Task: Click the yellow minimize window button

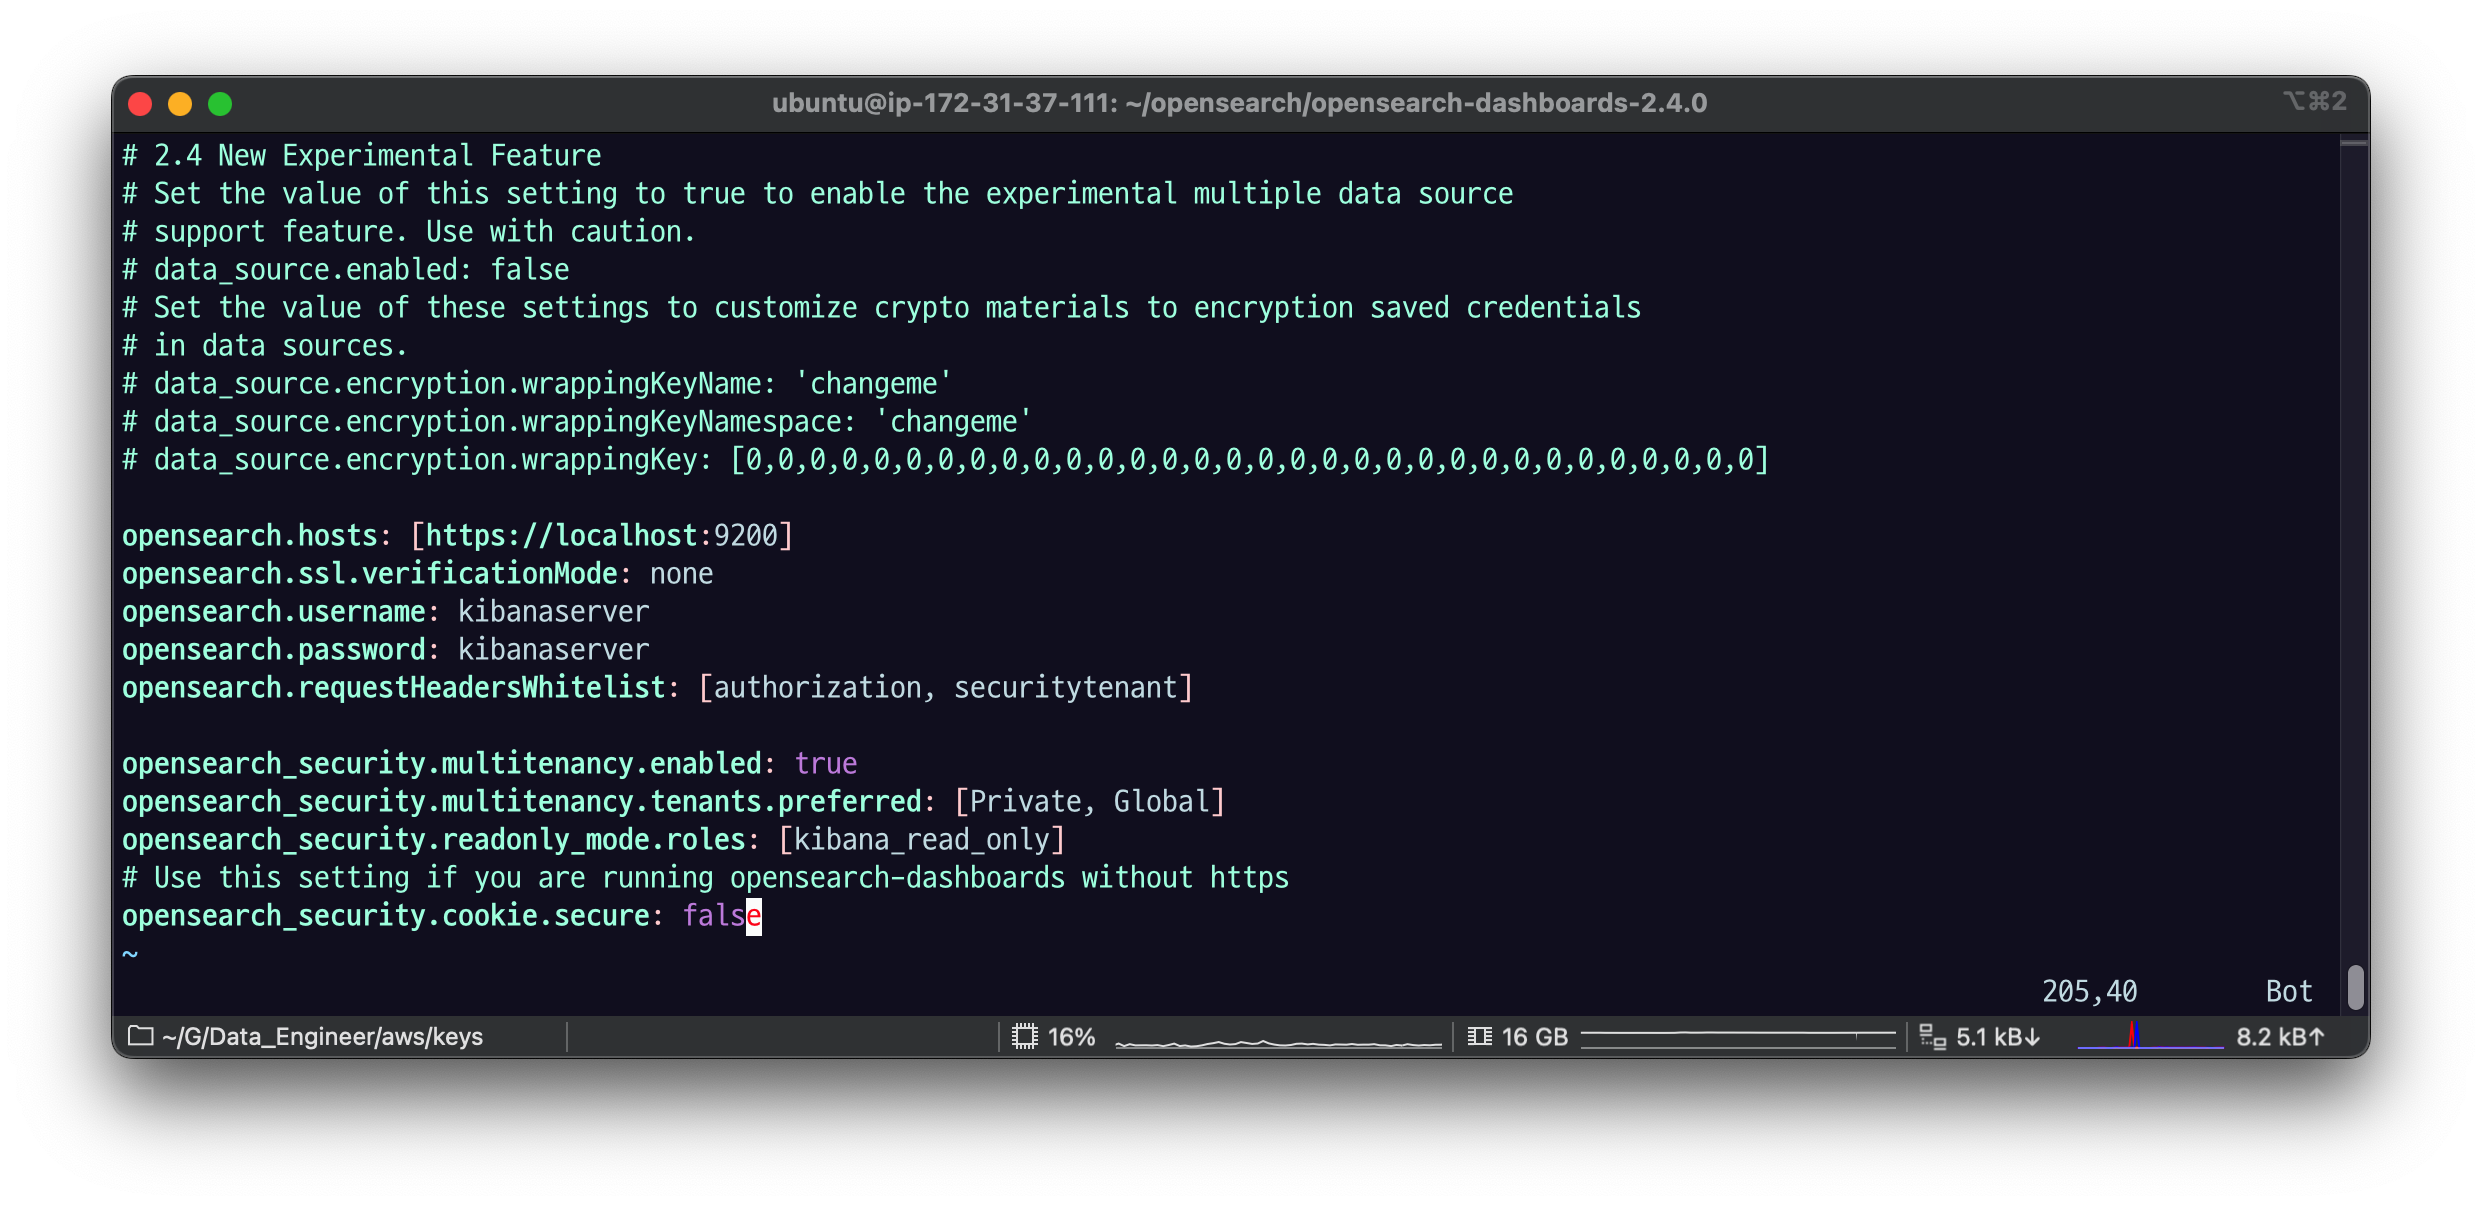Action: (x=180, y=104)
